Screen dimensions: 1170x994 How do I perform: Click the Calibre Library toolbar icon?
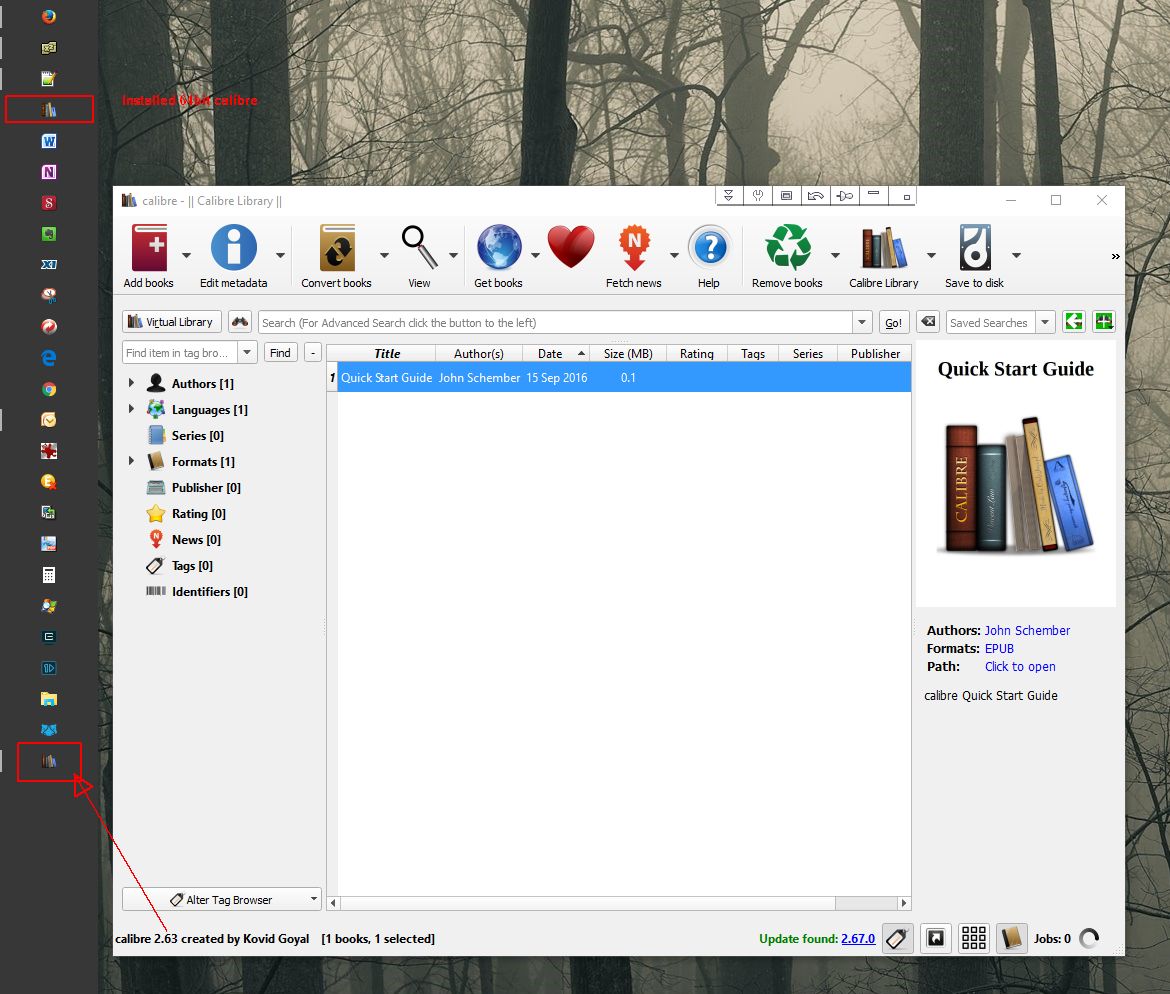point(884,247)
